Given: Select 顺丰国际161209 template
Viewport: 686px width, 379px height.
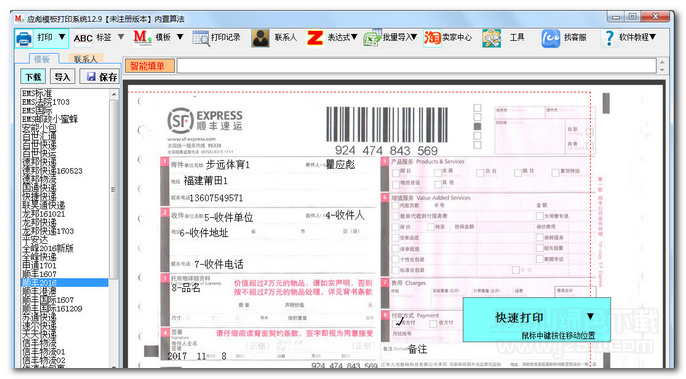Looking at the screenshot, I should 52,309.
